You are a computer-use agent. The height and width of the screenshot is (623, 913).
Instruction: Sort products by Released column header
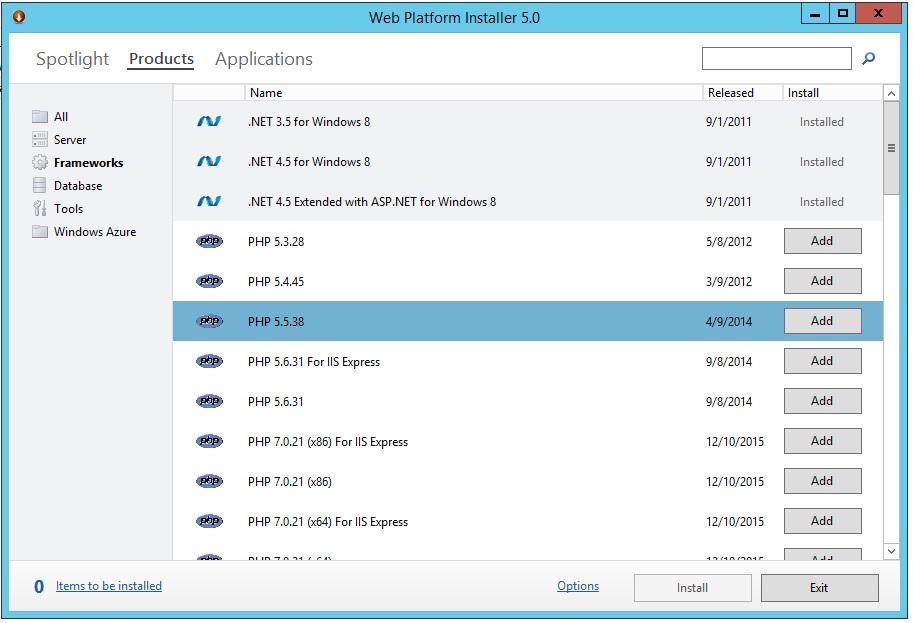[x=731, y=92]
